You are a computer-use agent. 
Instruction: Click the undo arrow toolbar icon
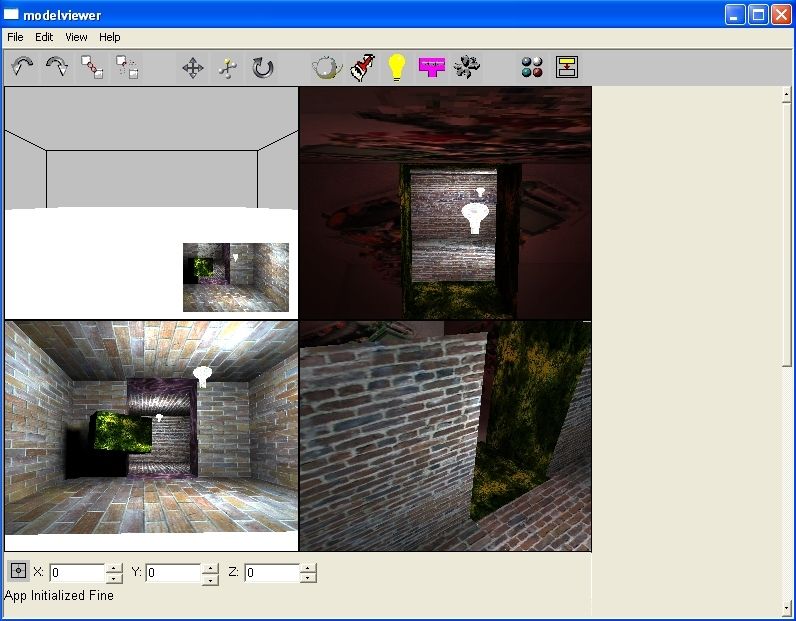23,67
